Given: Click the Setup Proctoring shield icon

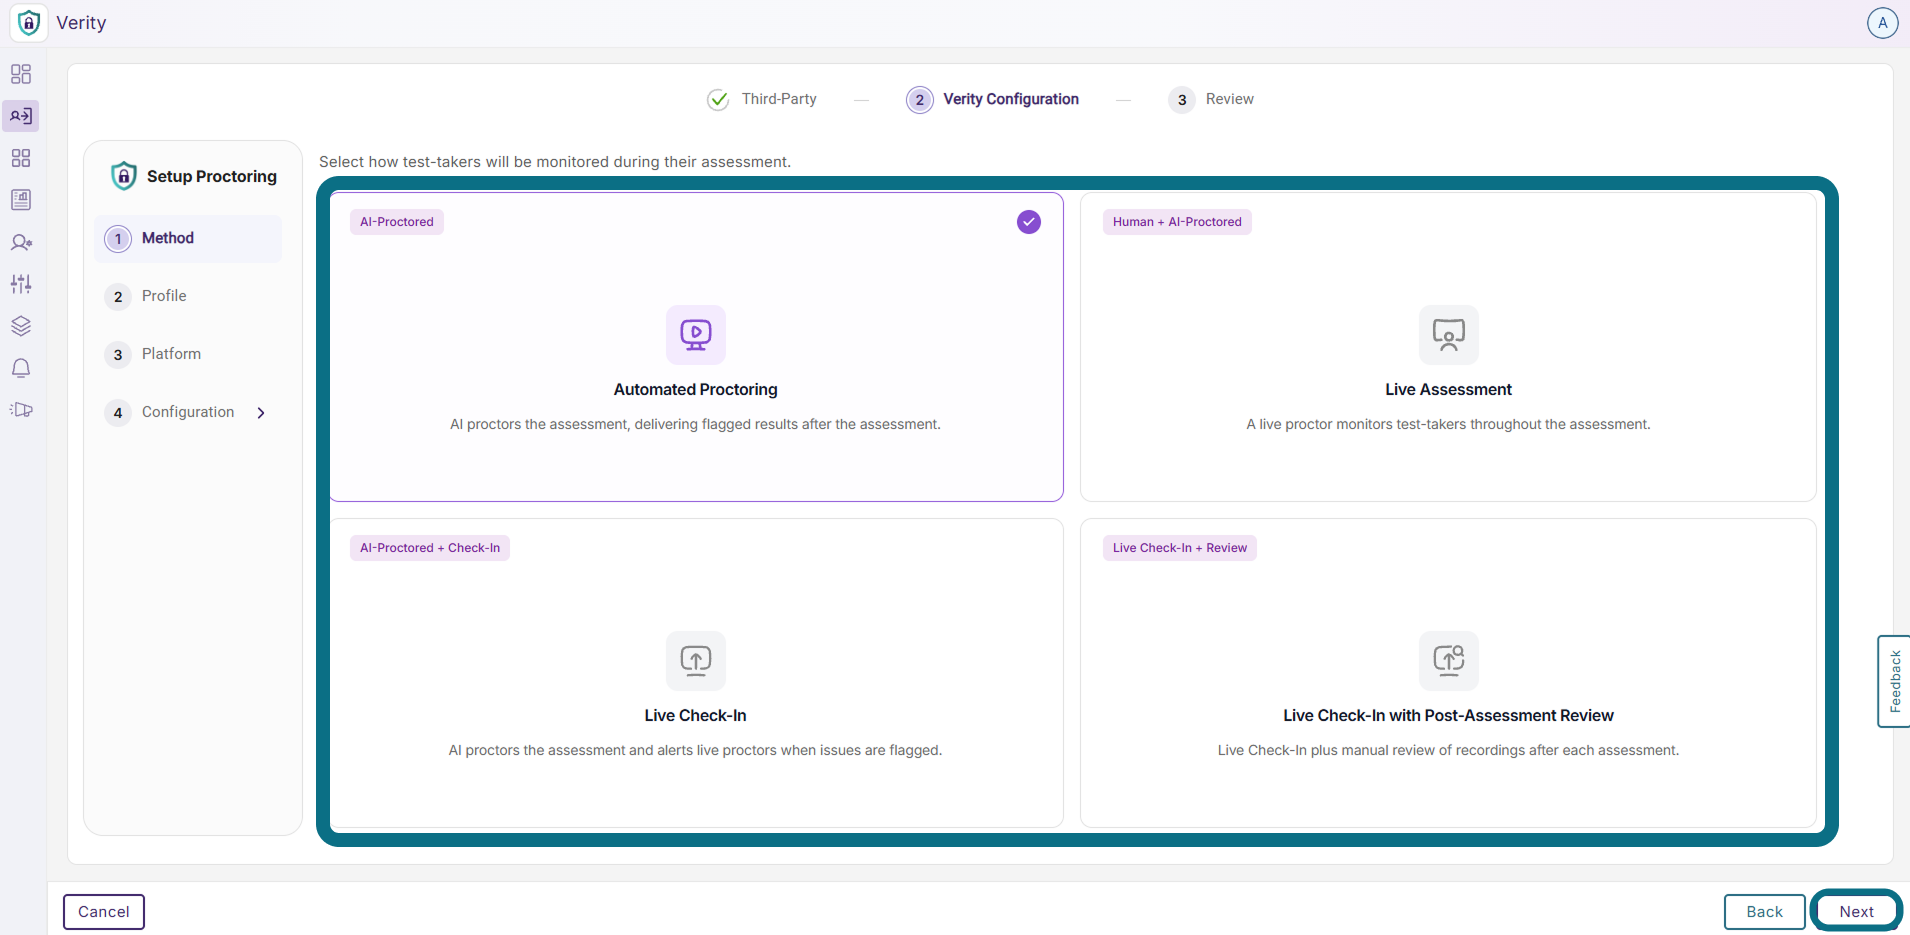Looking at the screenshot, I should pos(124,176).
